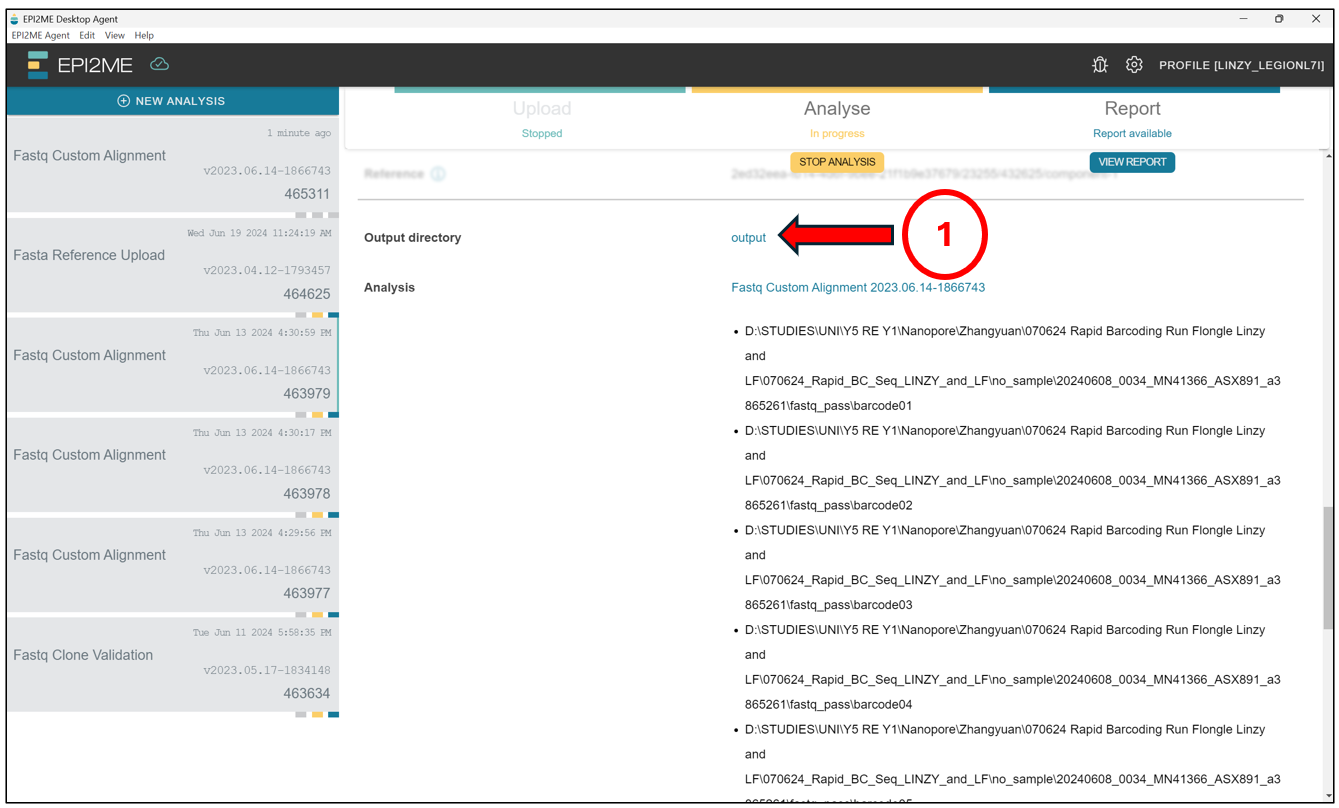Open Fastq Custom Alignment run 463979
The height and width of the screenshot is (808, 1339).
172,364
